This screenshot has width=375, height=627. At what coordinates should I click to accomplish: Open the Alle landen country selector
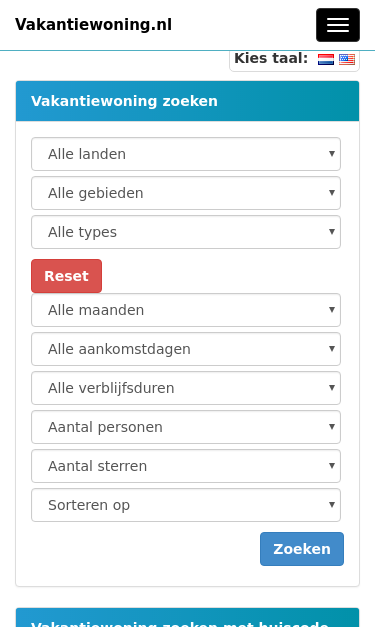click(186, 154)
